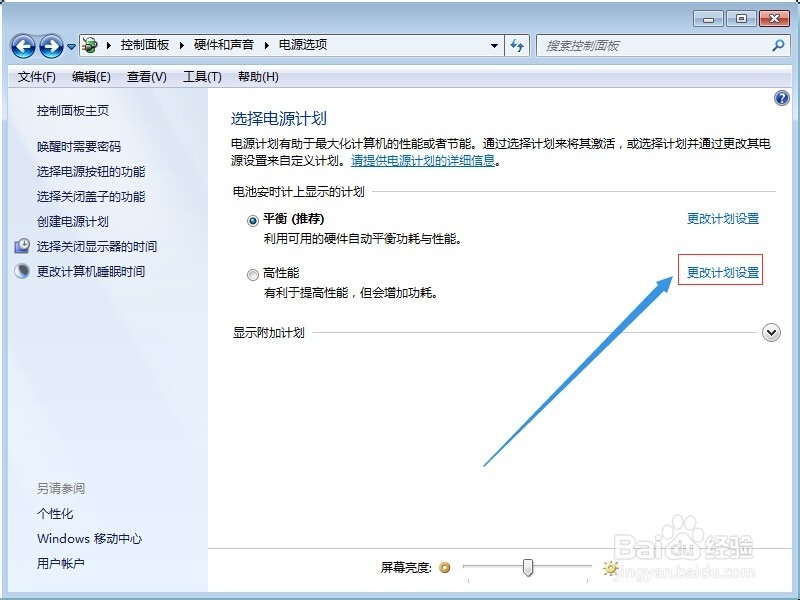The image size is (800, 600).
Task: Click the sun brightness icon near the slider
Action: click(x=609, y=568)
